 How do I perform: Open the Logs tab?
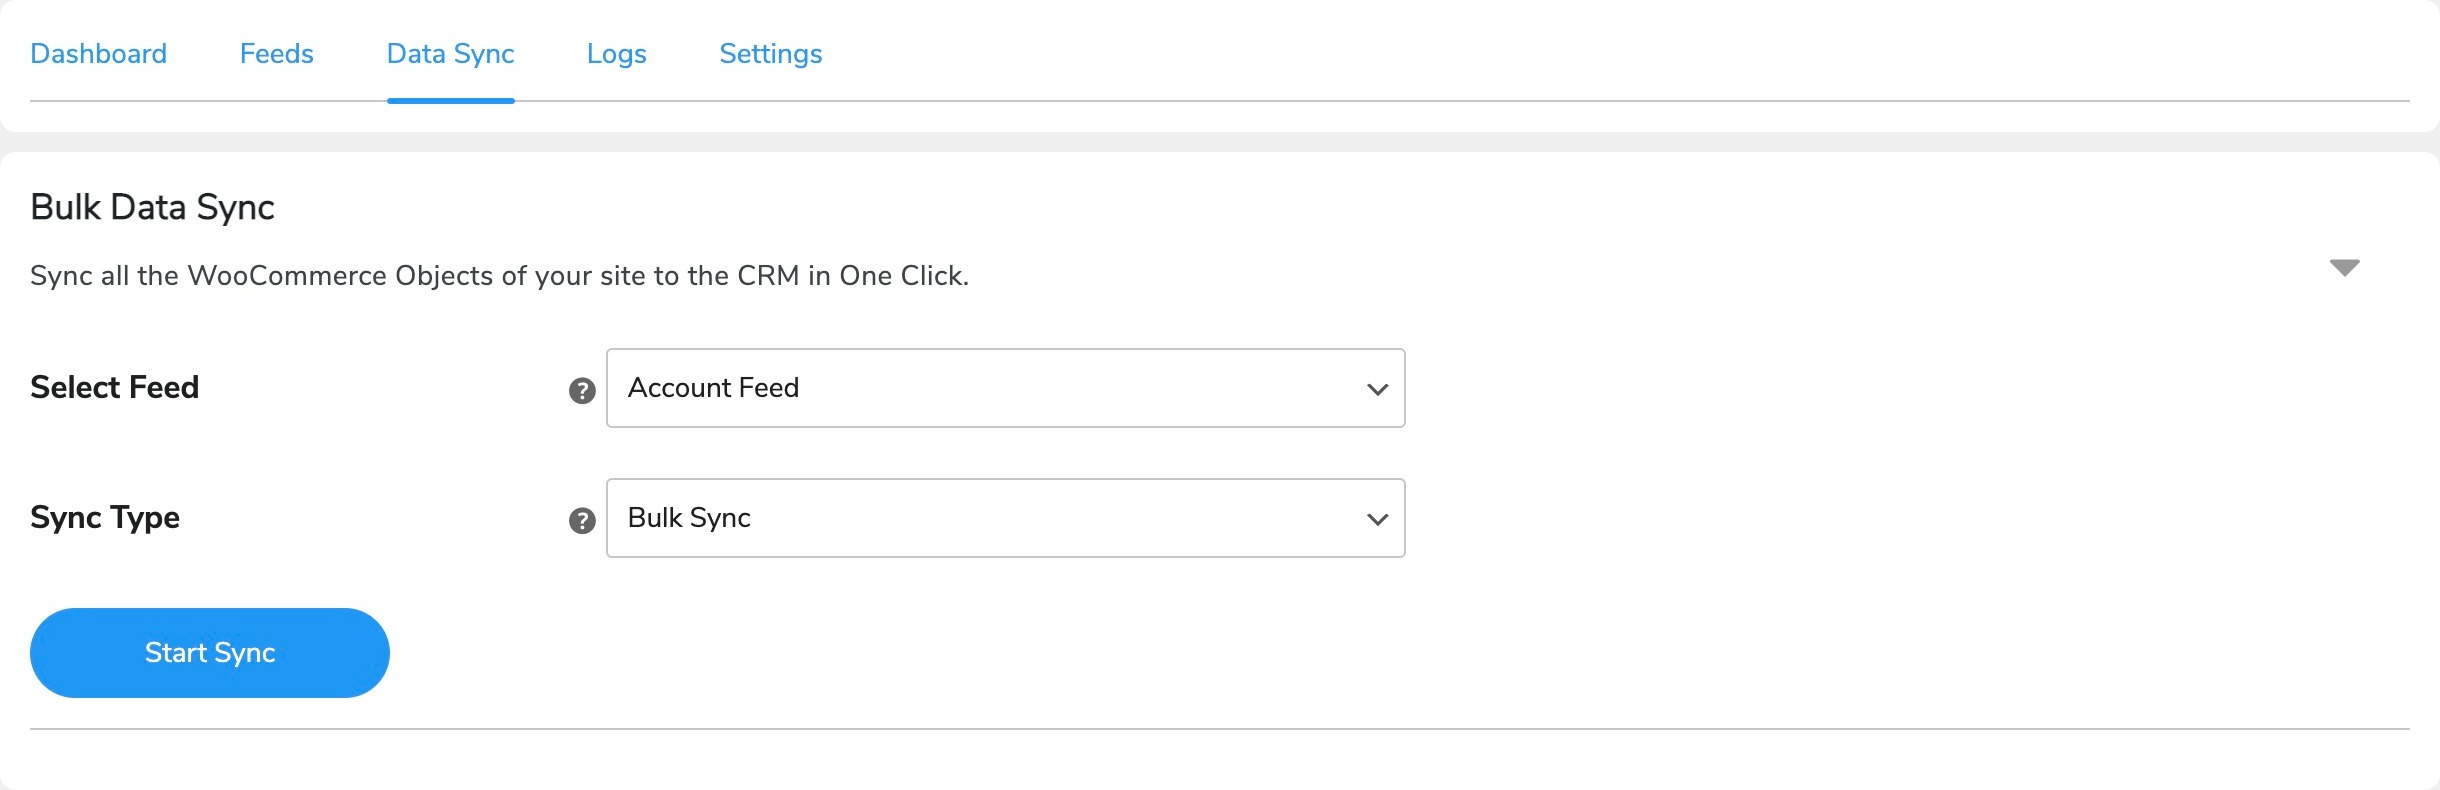[x=616, y=54]
